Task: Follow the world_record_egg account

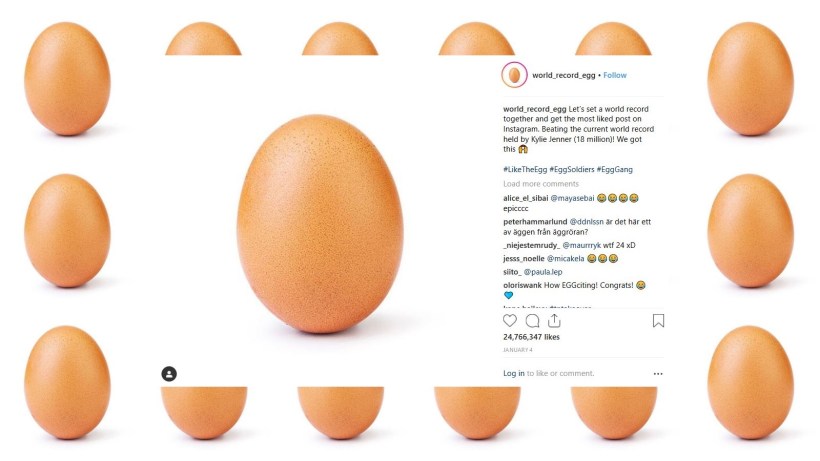Action: [x=615, y=75]
